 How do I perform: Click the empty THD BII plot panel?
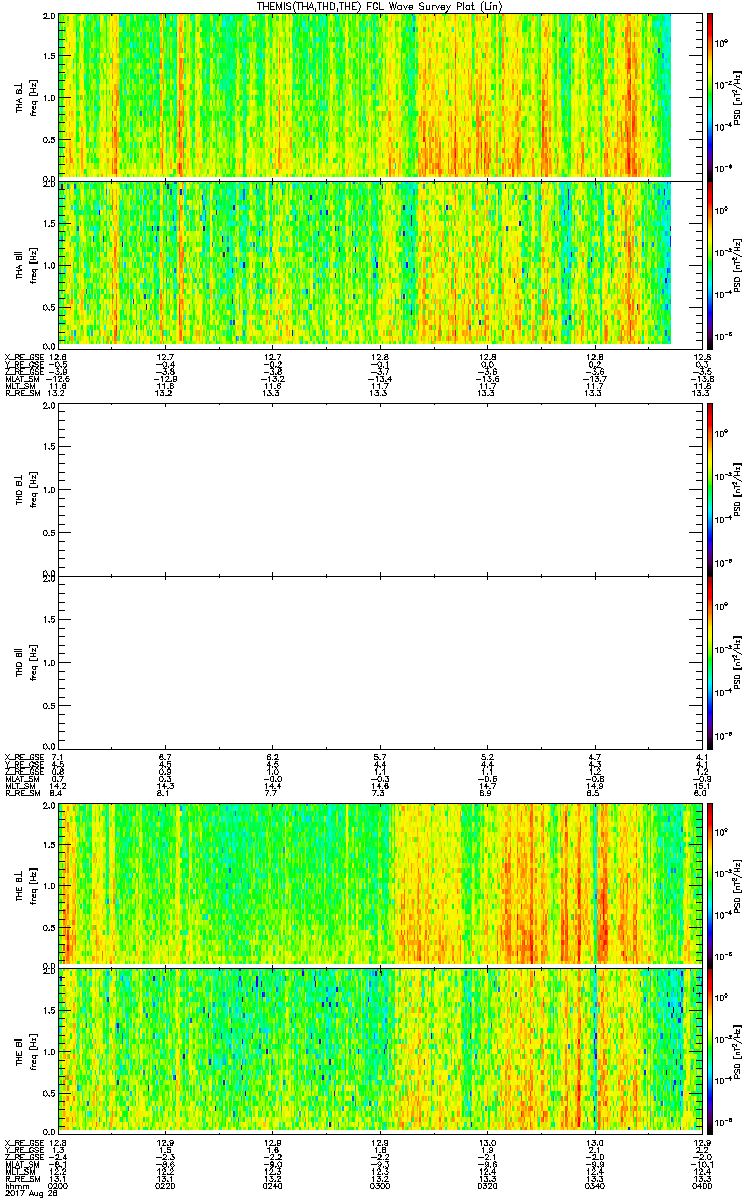(x=380, y=662)
